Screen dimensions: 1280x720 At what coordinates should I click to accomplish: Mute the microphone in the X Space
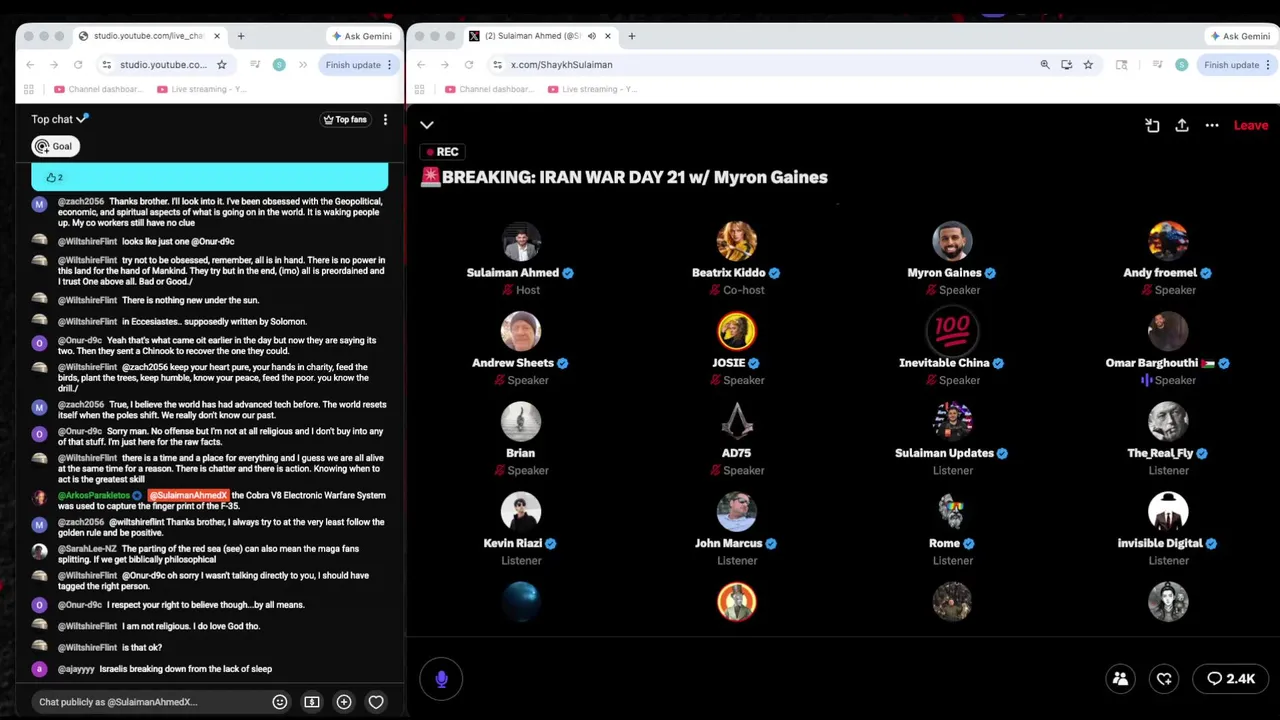[x=441, y=679]
